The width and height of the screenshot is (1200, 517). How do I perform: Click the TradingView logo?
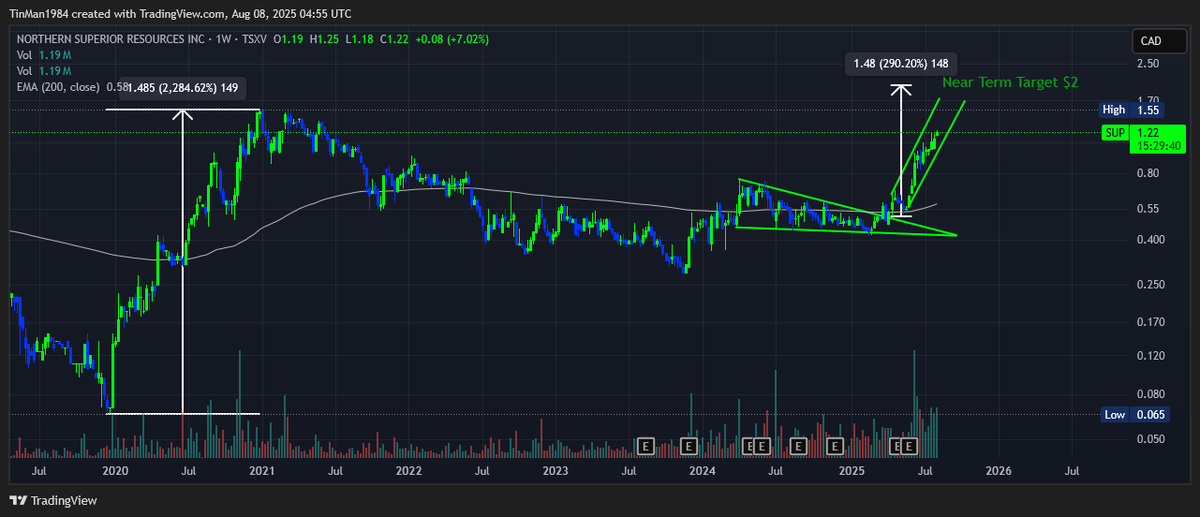54,500
